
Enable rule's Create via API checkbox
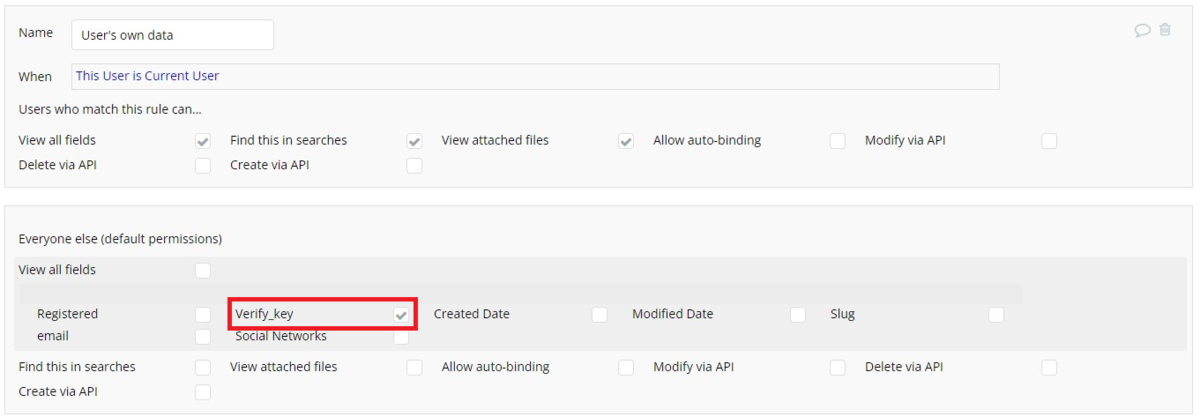(x=414, y=165)
